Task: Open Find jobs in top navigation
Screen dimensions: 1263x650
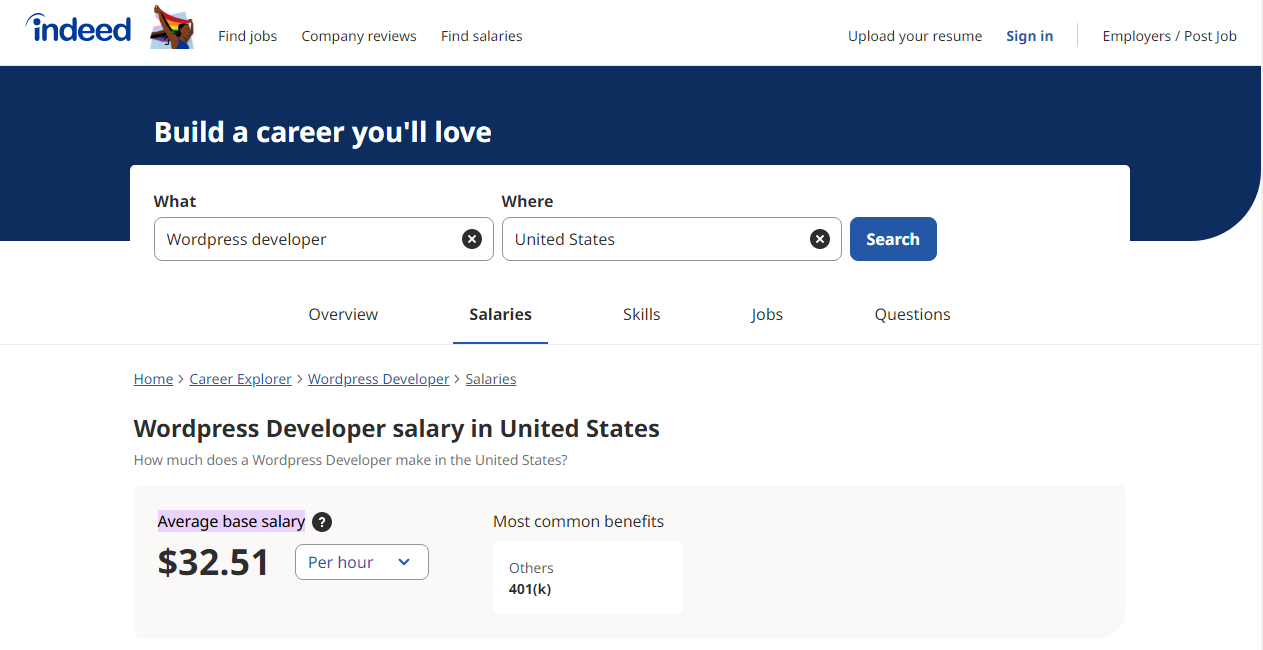Action: [248, 36]
